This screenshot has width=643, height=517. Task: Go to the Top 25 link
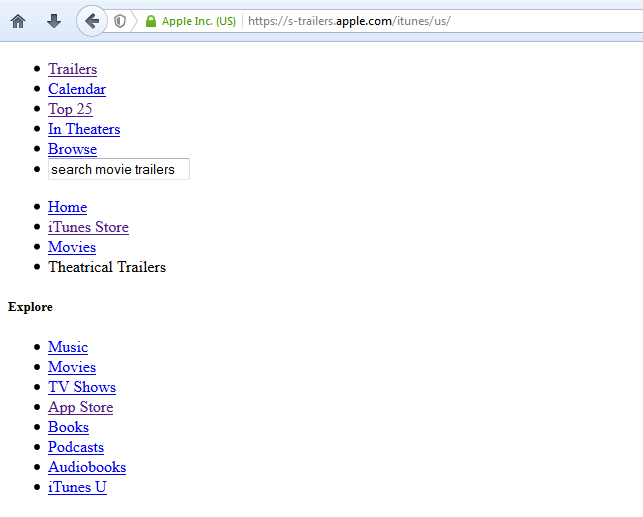(x=70, y=109)
